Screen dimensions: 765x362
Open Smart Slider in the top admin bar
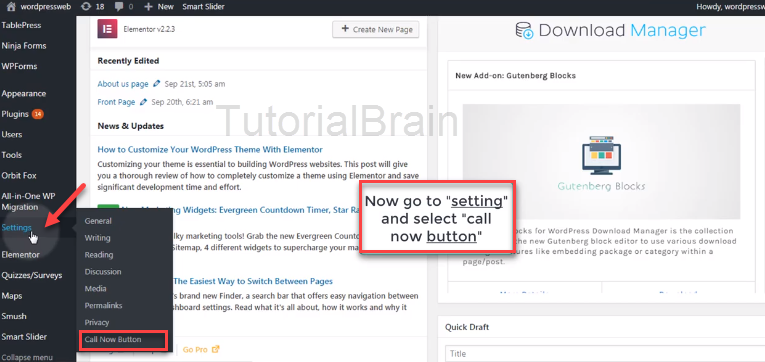pyautogui.click(x=204, y=7)
